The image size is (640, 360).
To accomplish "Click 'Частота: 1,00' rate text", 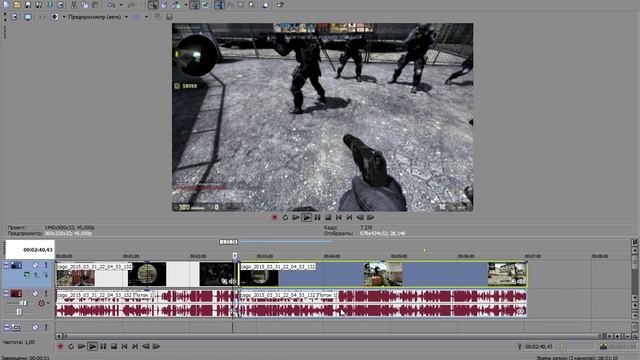I will pyautogui.click(x=19, y=342).
